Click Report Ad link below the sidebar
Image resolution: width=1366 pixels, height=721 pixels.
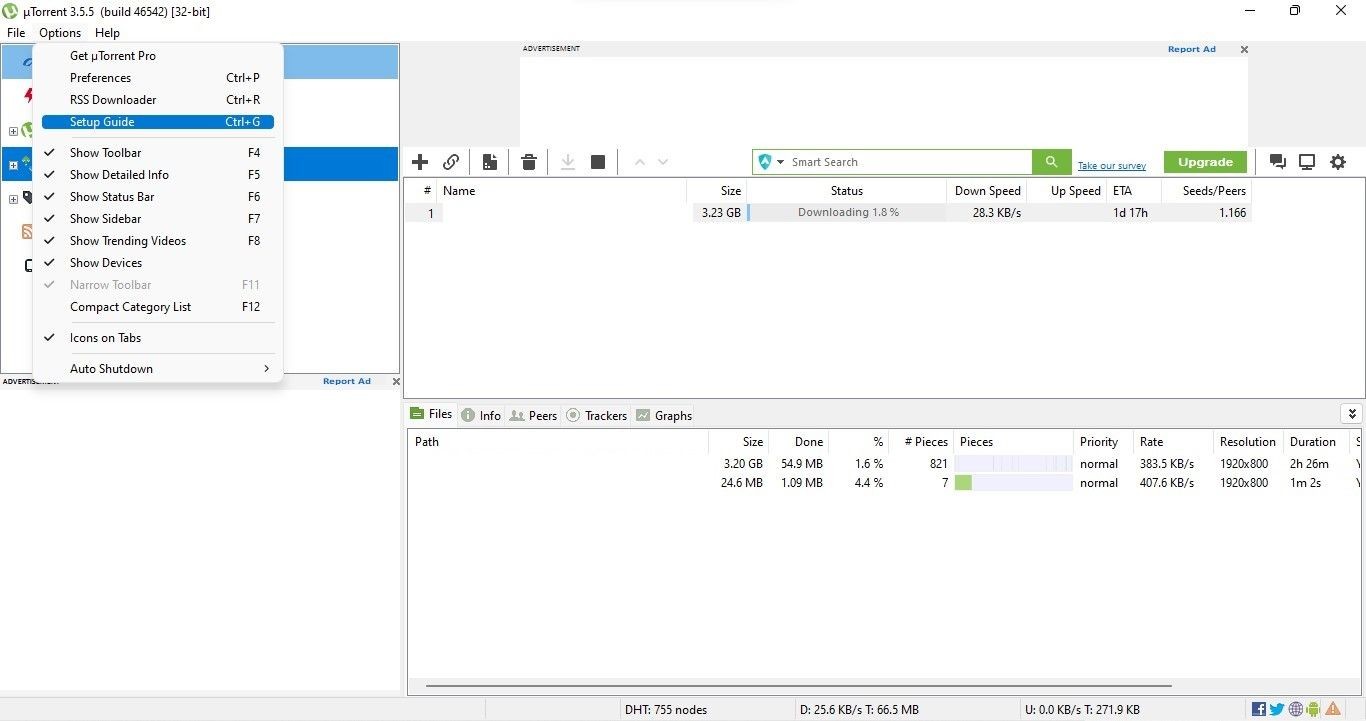(x=346, y=381)
